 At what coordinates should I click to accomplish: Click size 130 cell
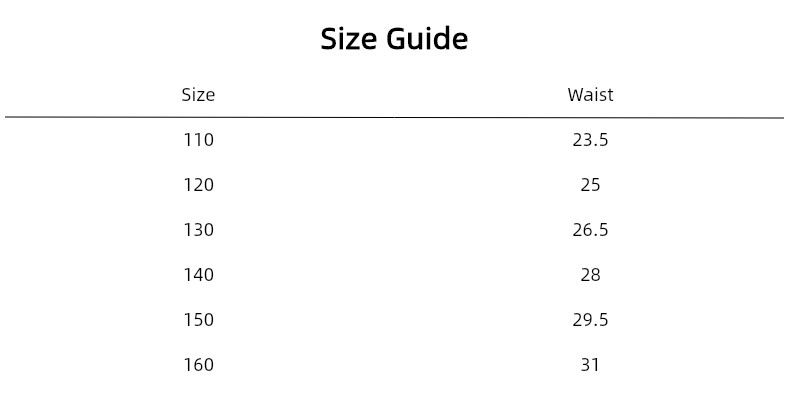[198, 229]
